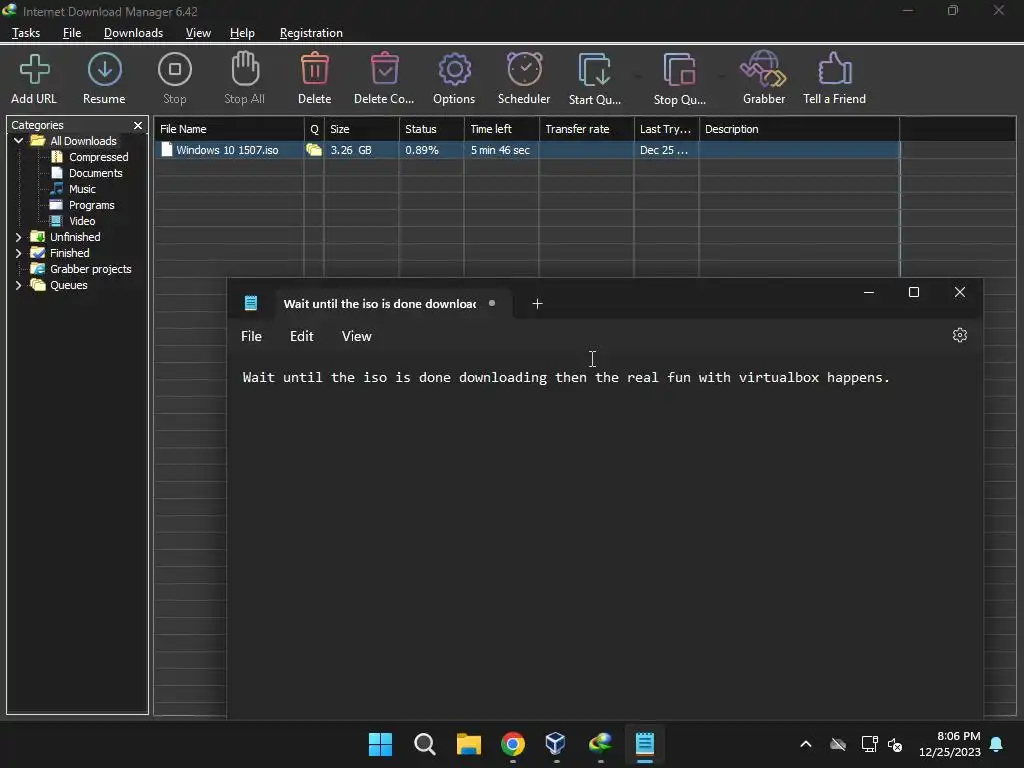Open Windows Start menu

(380, 744)
